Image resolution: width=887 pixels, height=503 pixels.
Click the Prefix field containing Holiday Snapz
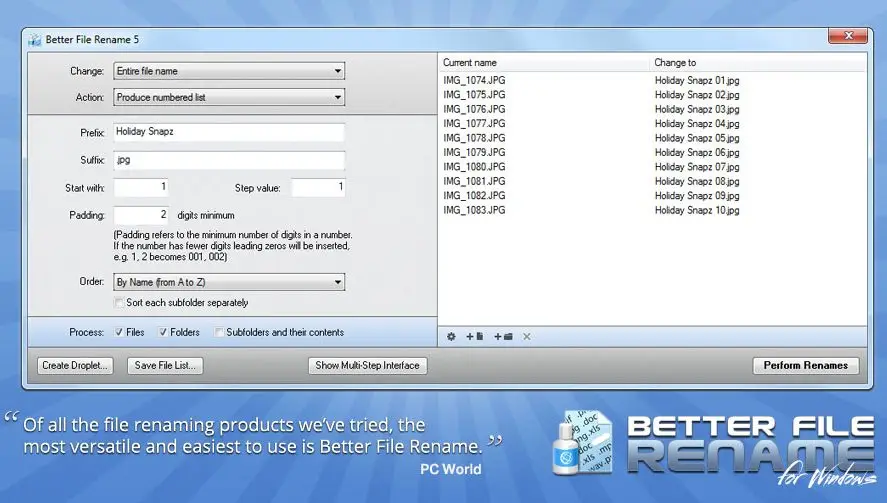point(229,132)
